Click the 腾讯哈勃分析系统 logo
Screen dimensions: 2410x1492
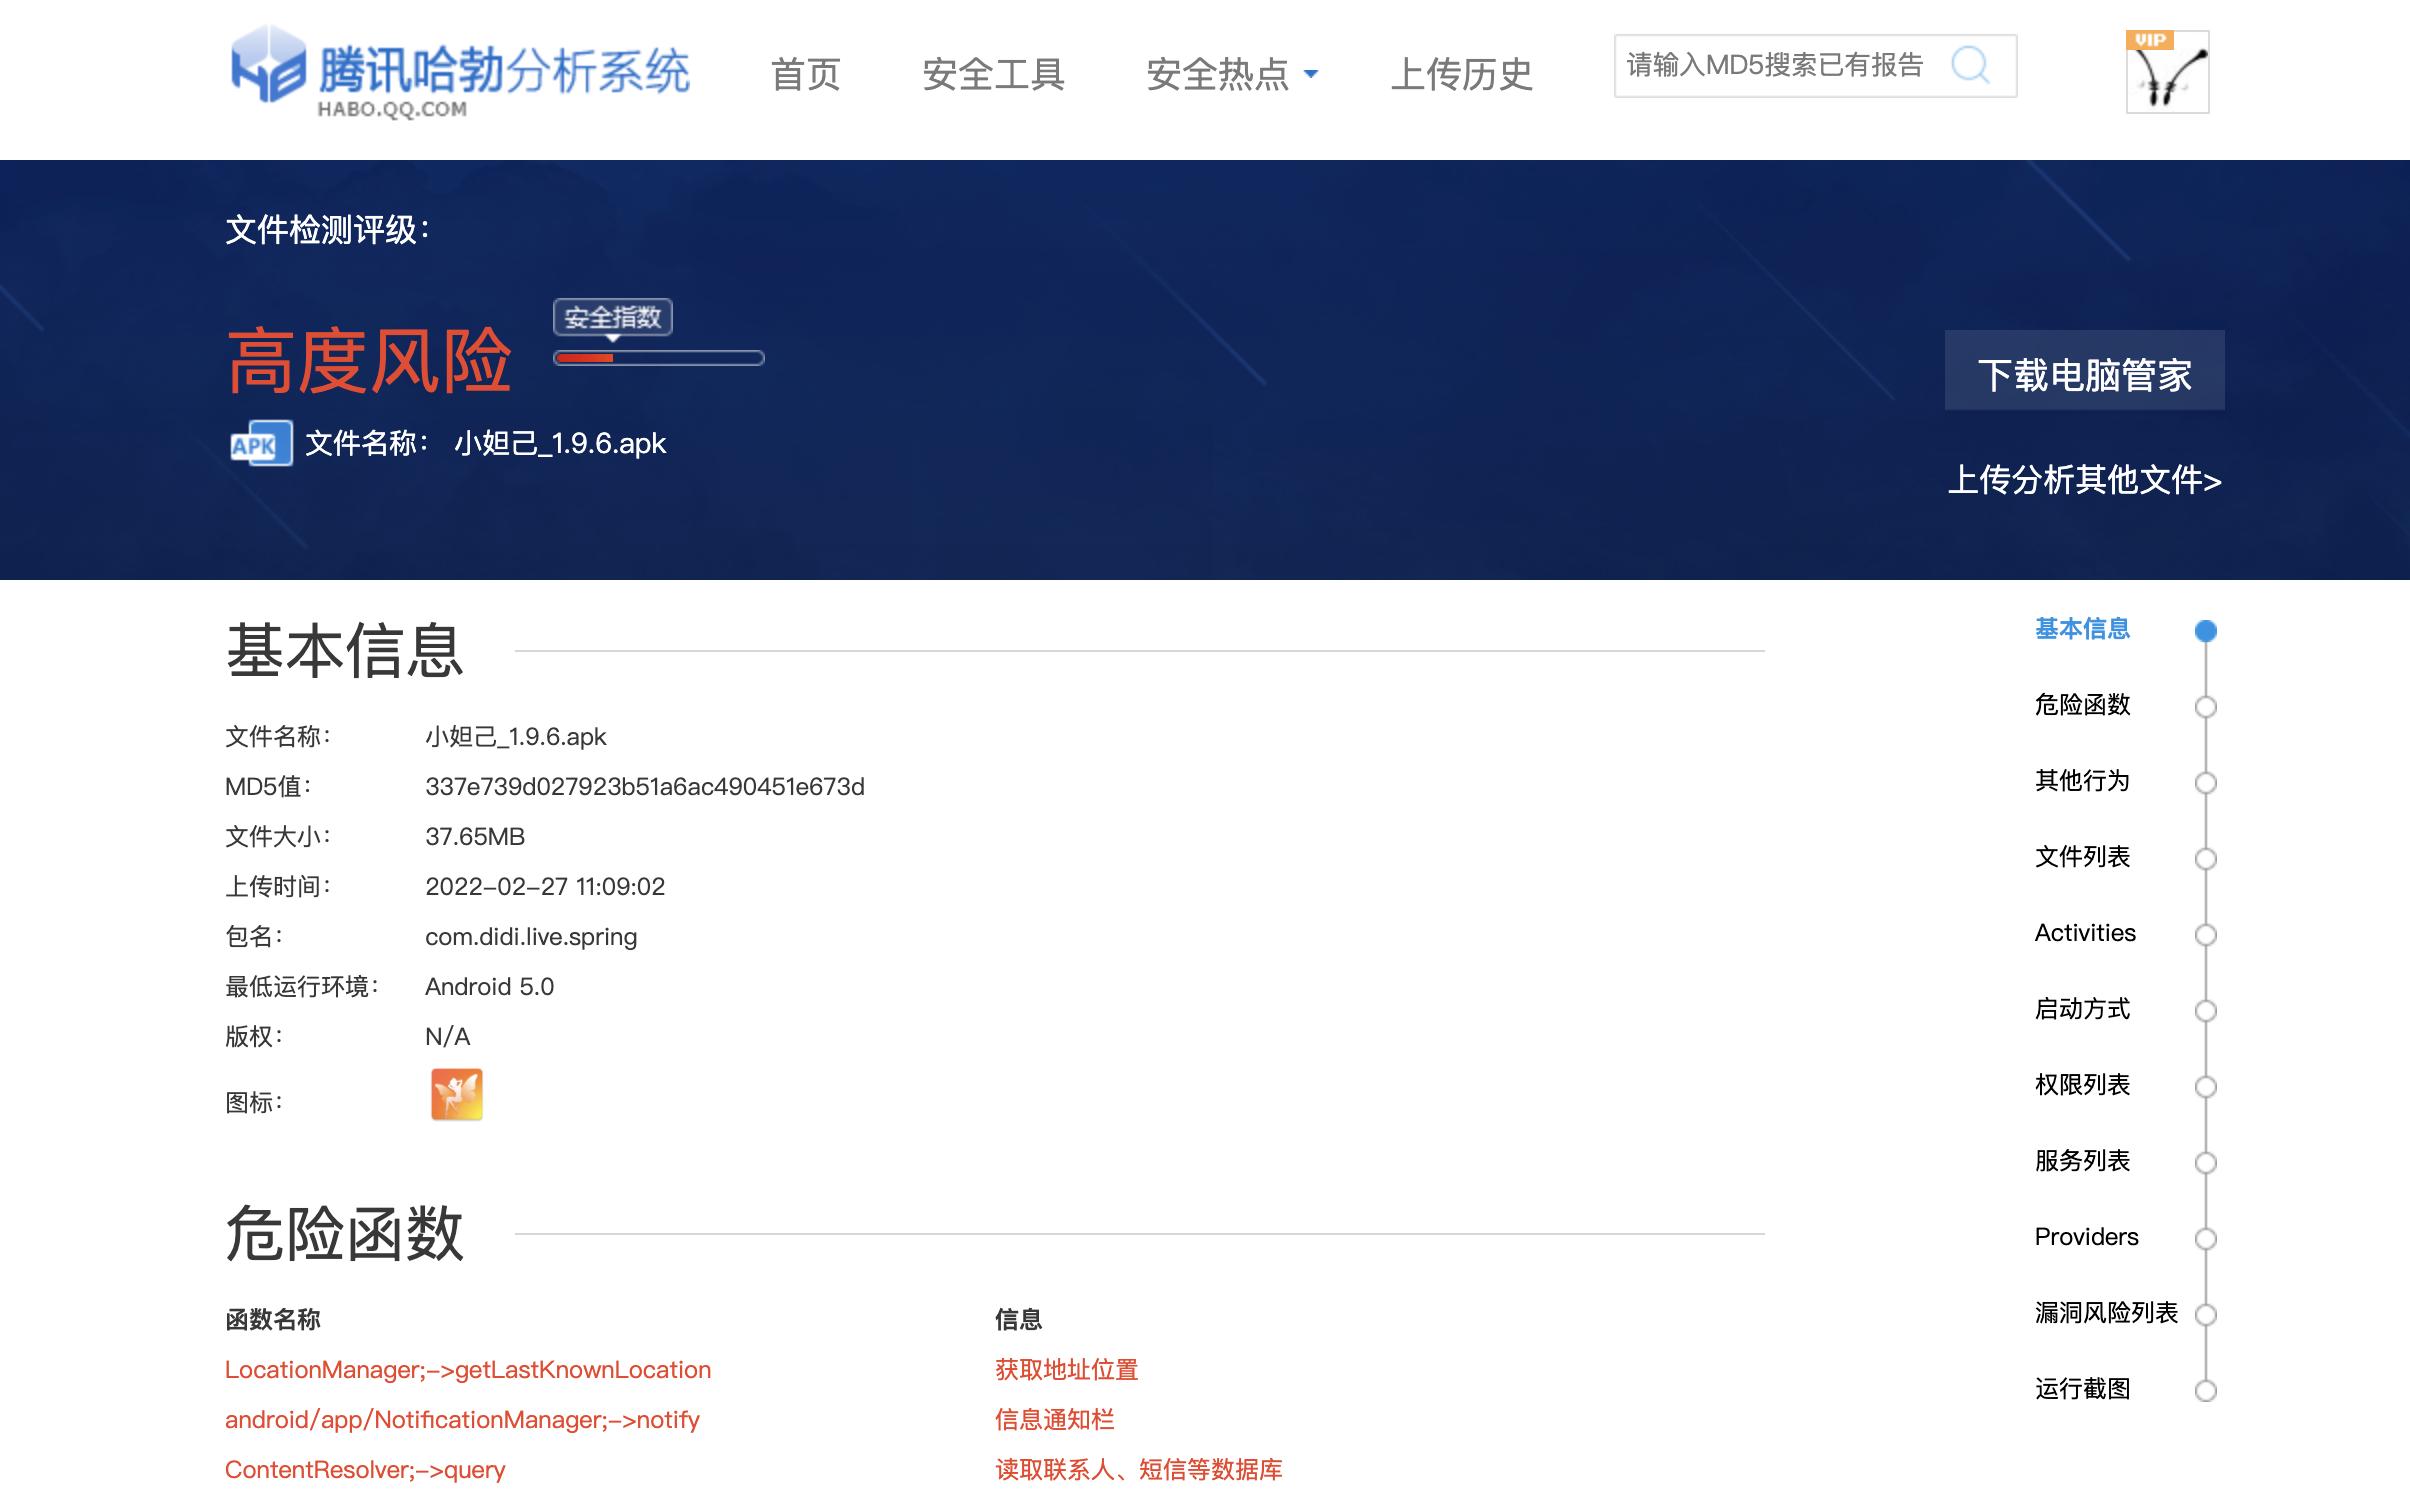(x=460, y=72)
